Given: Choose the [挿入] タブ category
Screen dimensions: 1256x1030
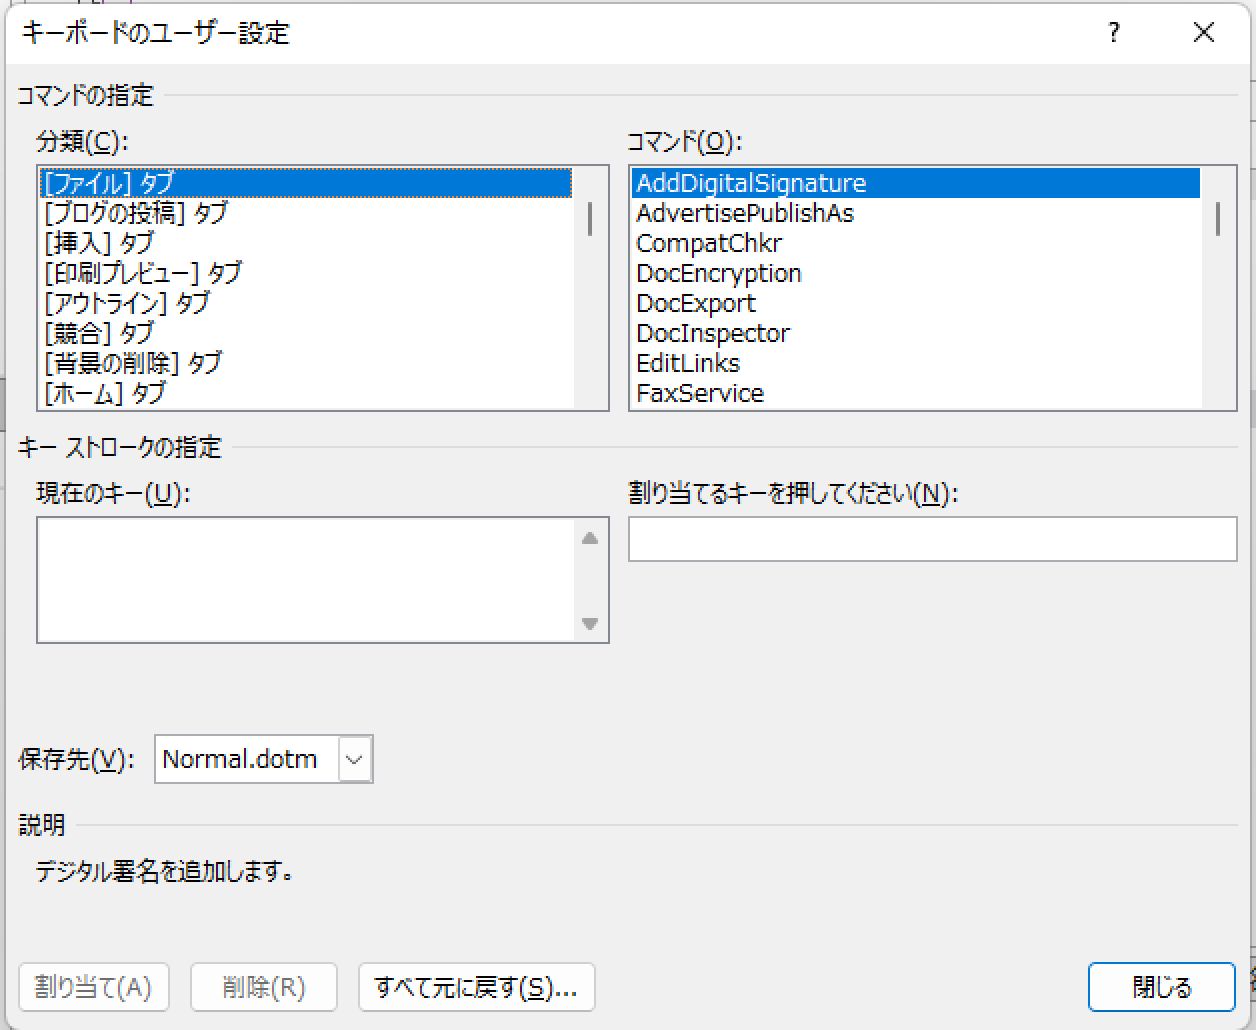Looking at the screenshot, I should click(x=306, y=243).
